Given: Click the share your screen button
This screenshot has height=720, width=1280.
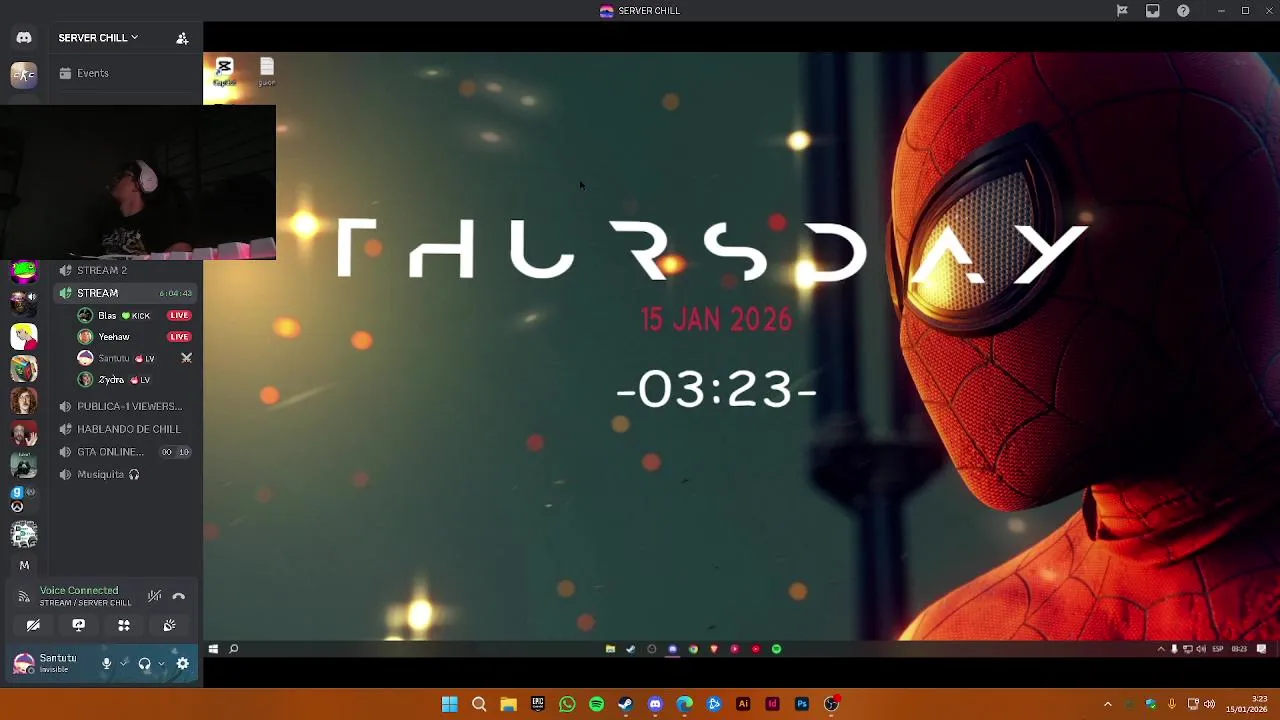Looking at the screenshot, I should 78,626.
